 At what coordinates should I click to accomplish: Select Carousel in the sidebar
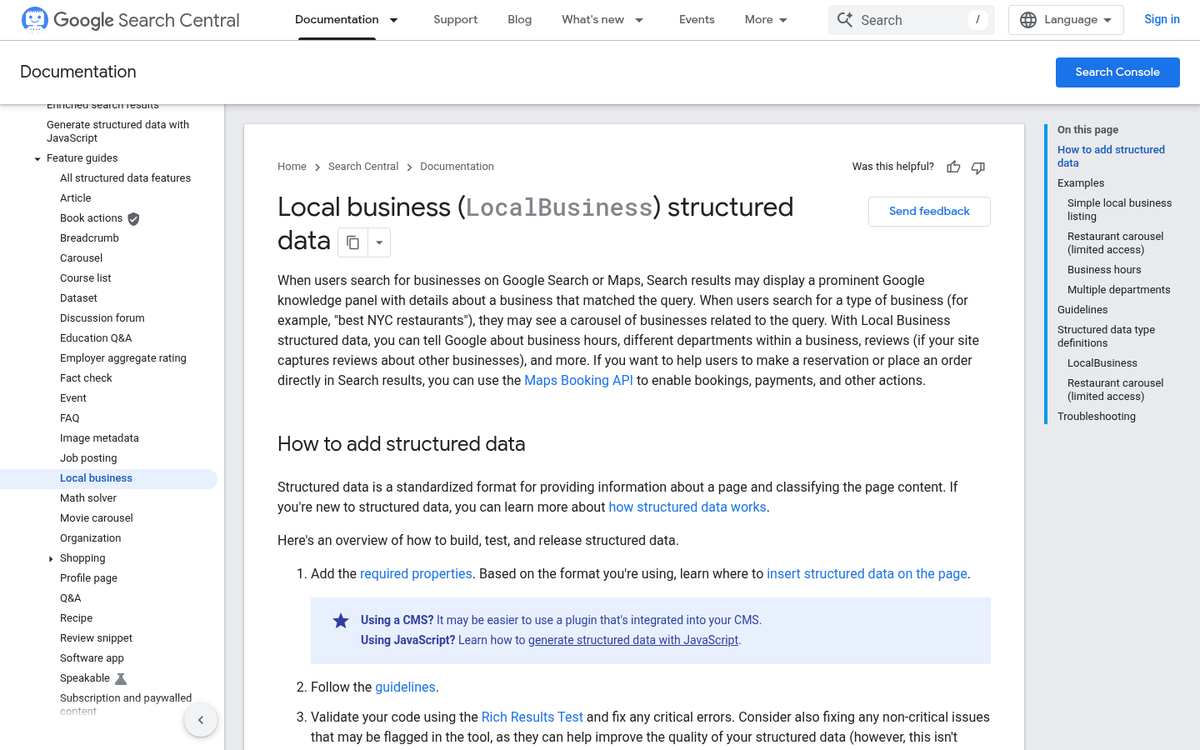coord(81,258)
